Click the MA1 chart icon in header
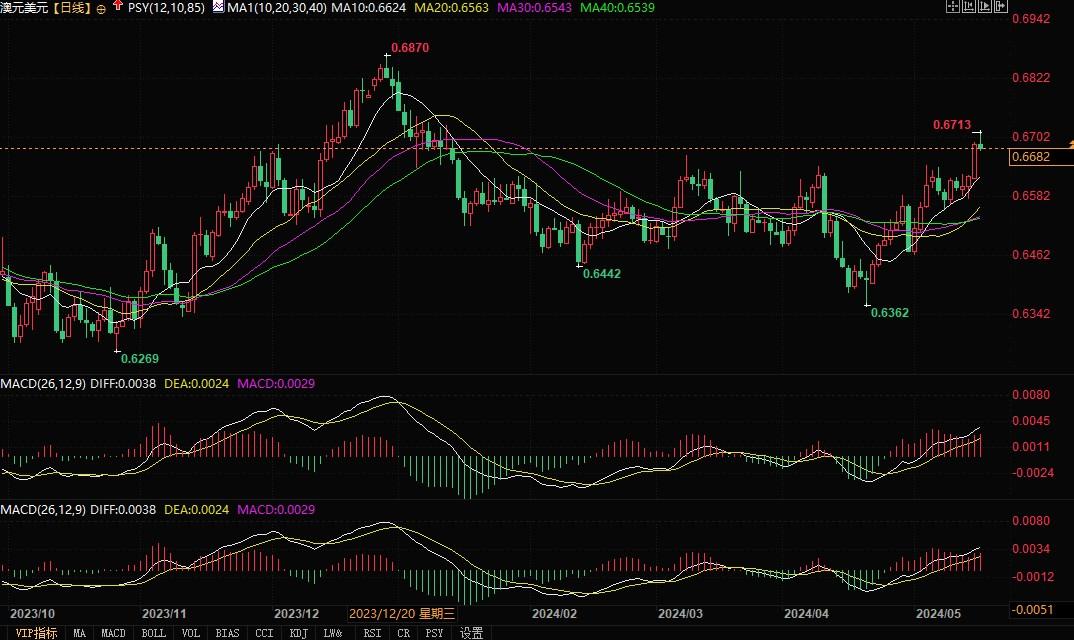Viewport: 1074px width, 640px height. (x=218, y=7)
